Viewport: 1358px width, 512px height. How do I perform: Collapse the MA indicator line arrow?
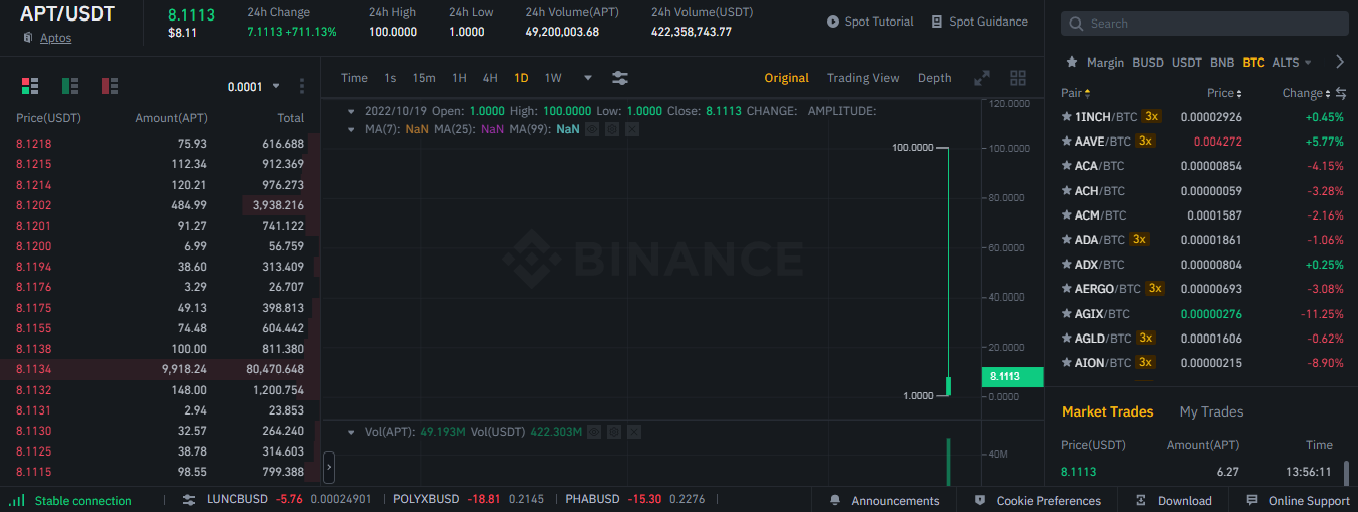(351, 129)
